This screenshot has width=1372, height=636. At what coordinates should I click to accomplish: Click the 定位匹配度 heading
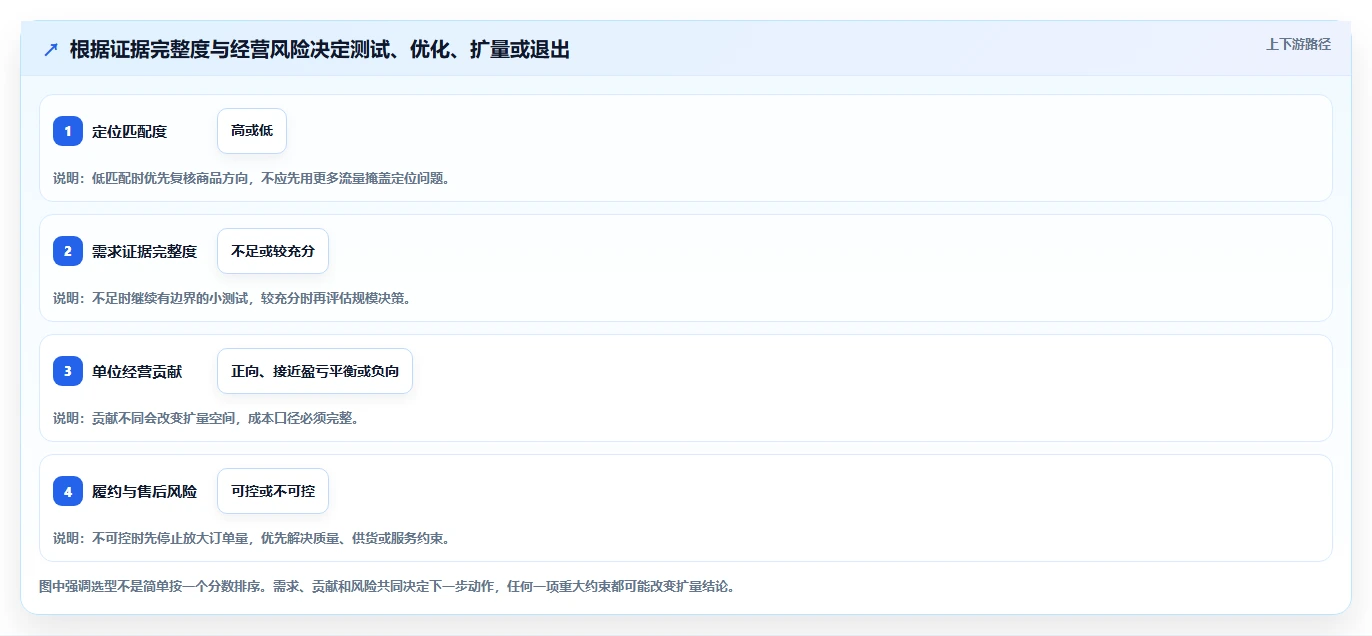[x=129, y=131]
